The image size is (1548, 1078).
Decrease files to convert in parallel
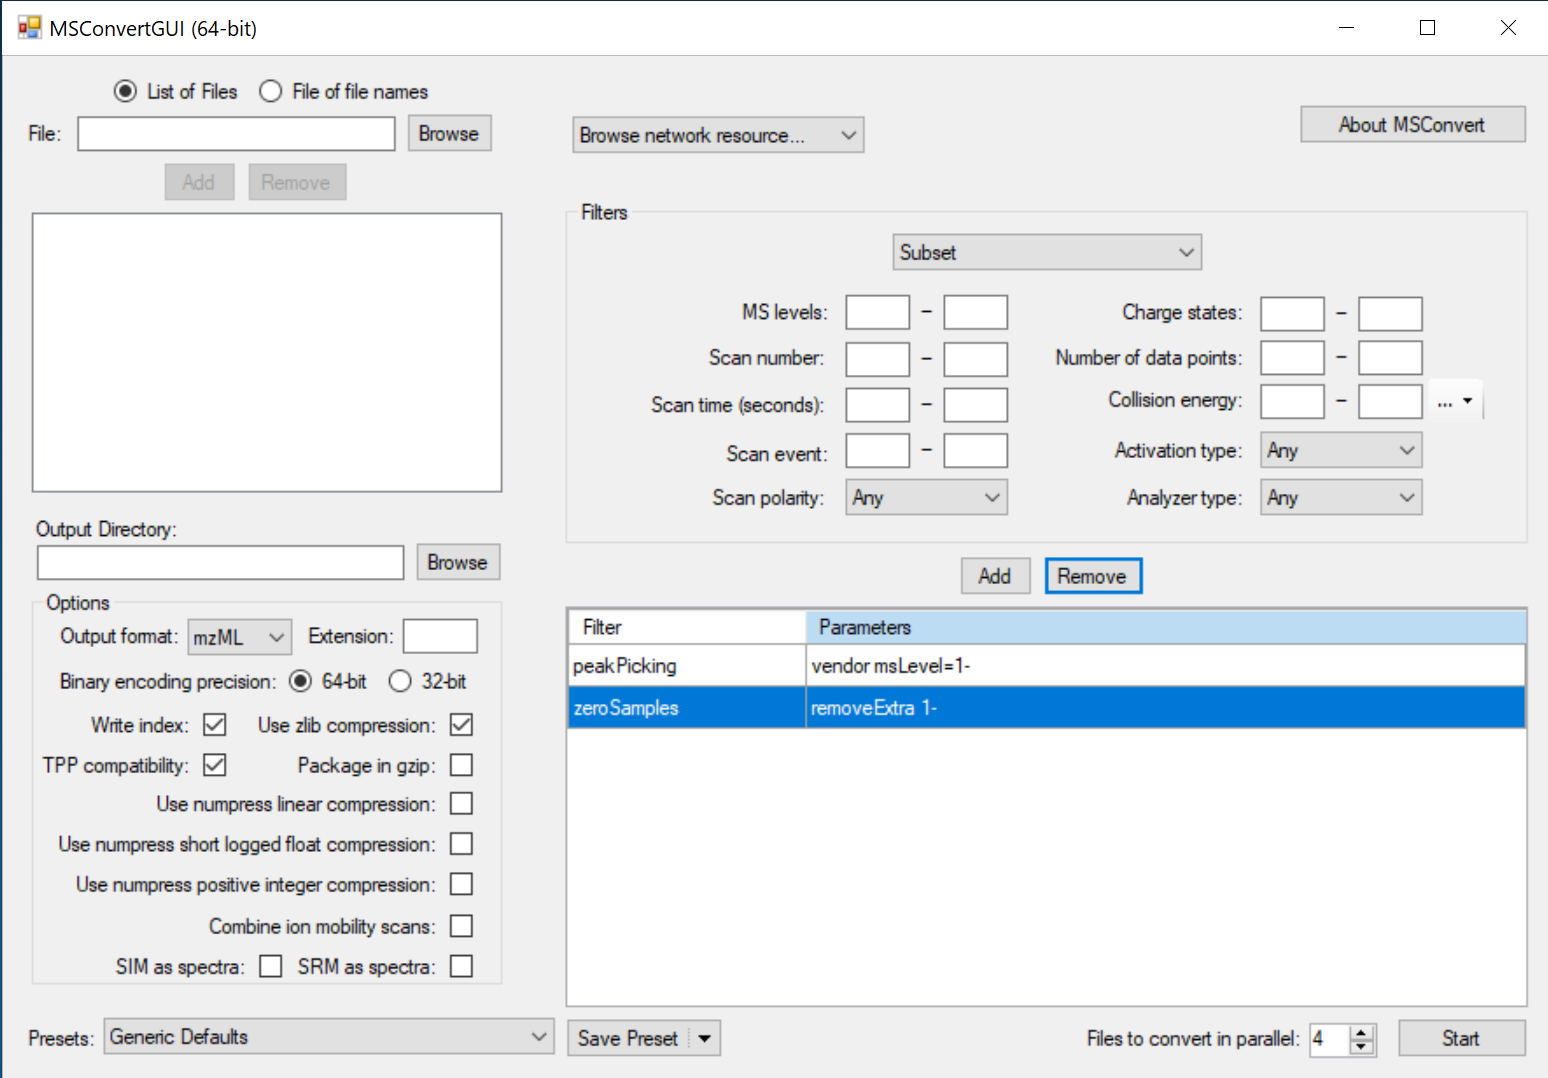click(x=1362, y=1047)
